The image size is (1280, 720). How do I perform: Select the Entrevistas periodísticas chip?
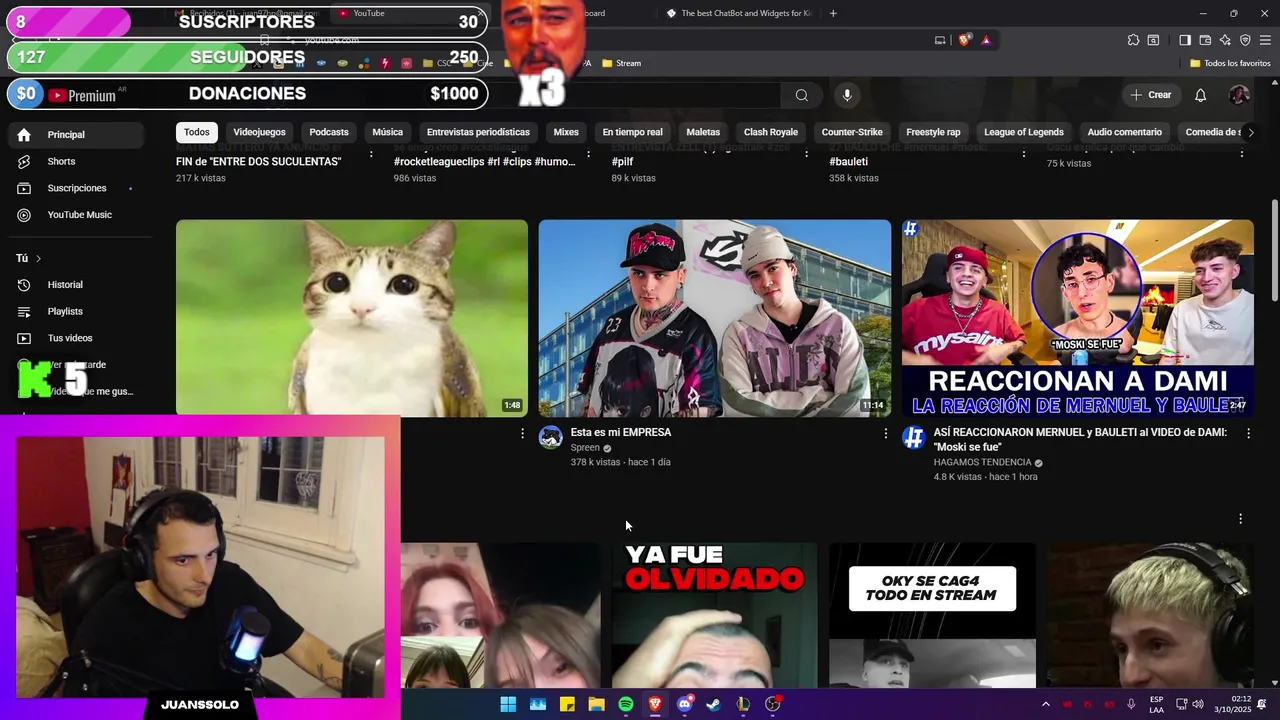478,132
